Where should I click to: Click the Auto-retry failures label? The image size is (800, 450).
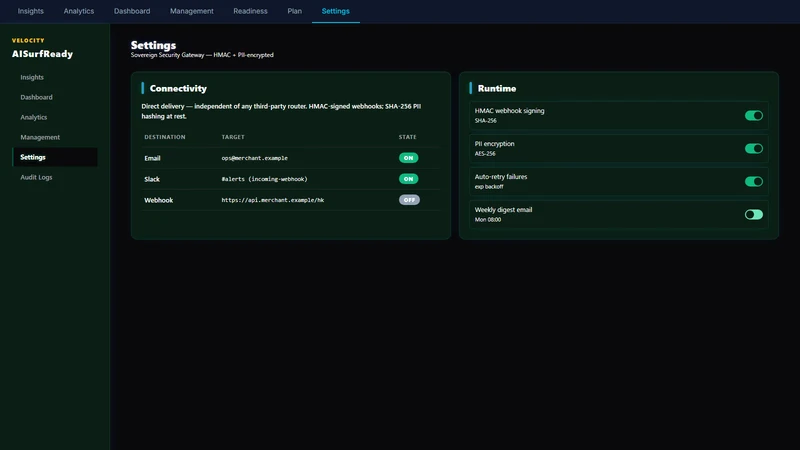pyautogui.click(x=501, y=177)
